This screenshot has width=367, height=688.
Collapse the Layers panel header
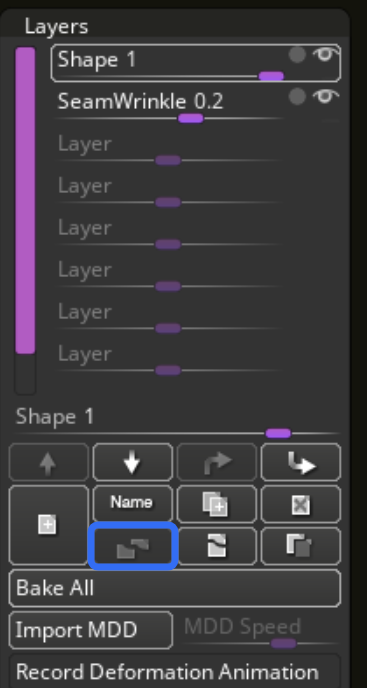pos(56,26)
